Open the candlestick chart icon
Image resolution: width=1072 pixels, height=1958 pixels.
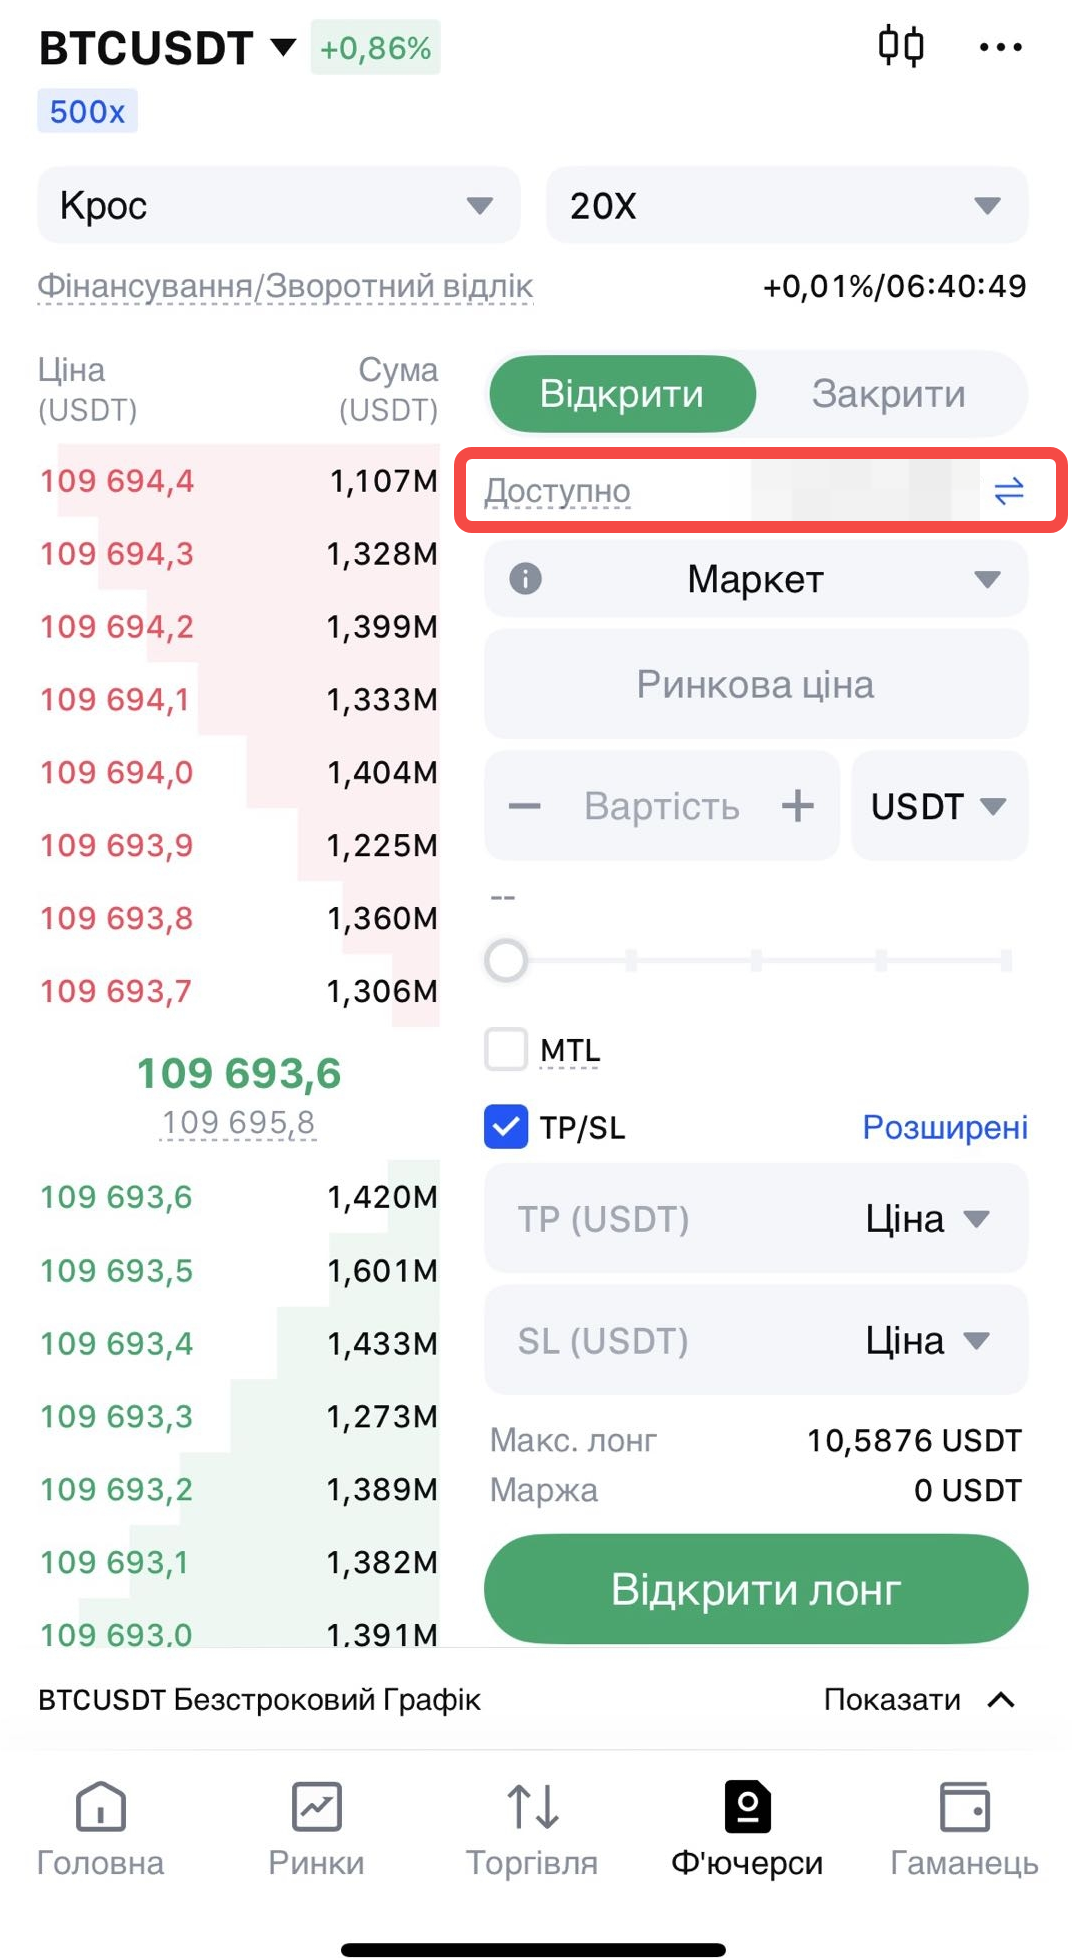[900, 47]
